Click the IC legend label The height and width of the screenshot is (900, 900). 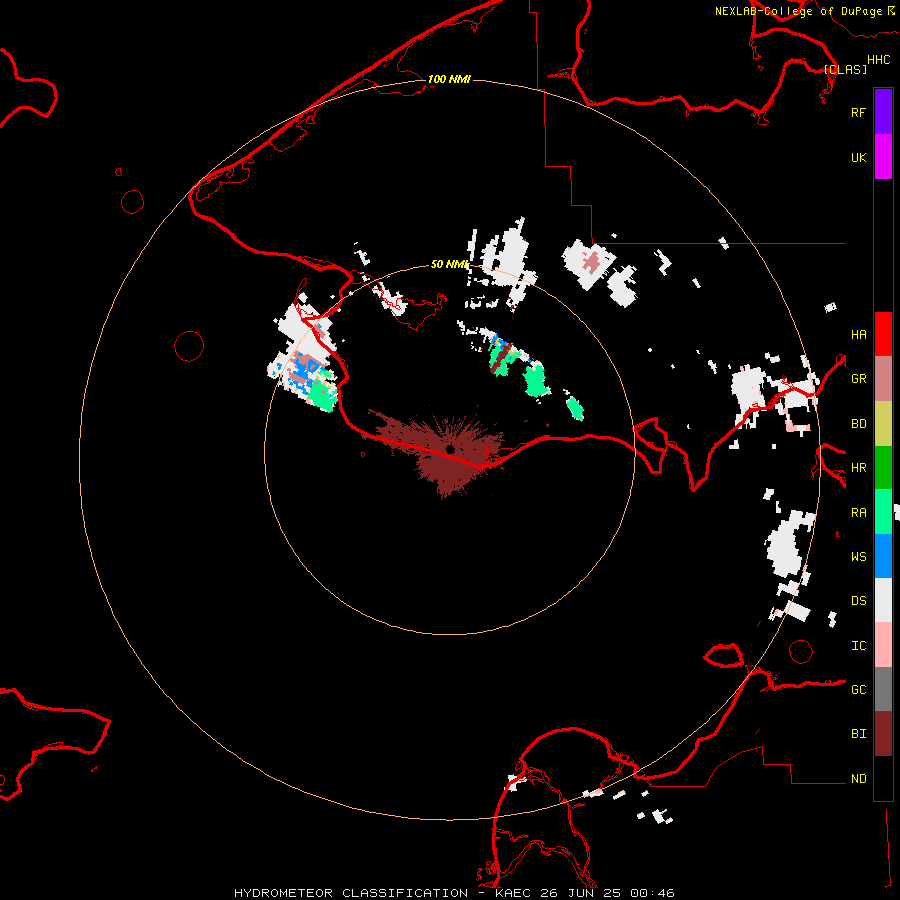tap(858, 646)
